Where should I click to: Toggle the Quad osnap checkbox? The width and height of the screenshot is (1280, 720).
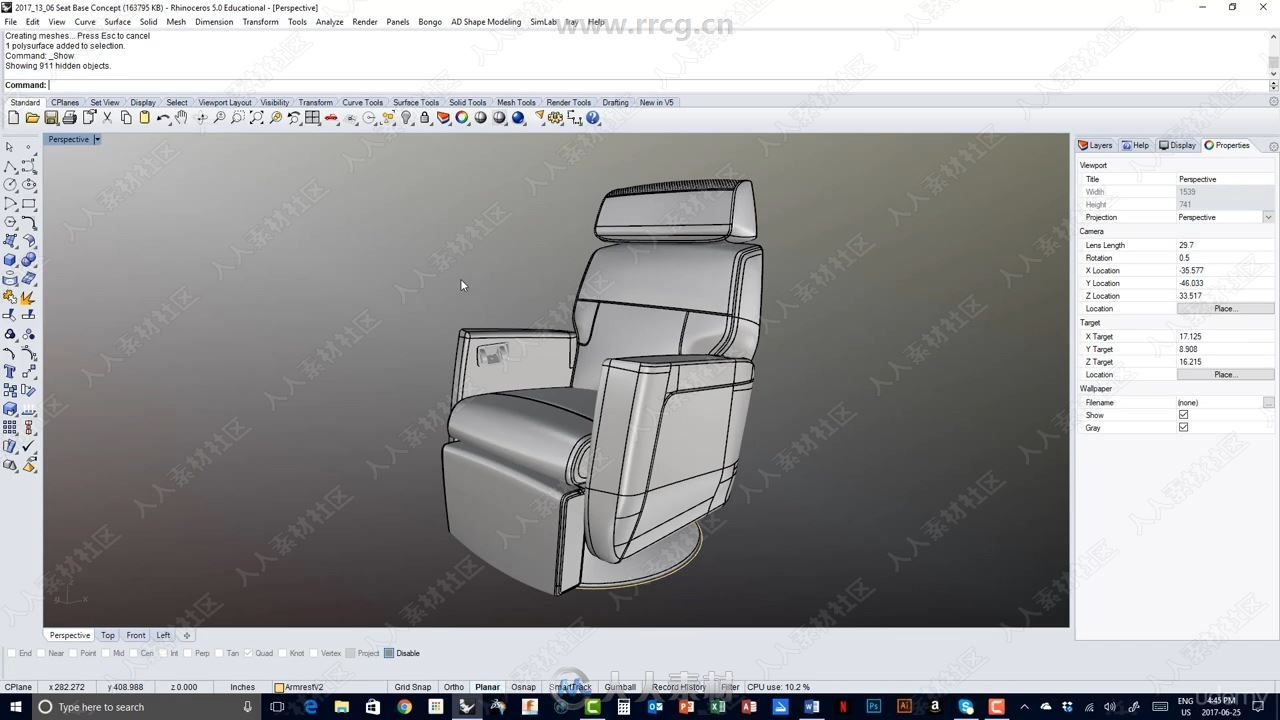(x=248, y=653)
